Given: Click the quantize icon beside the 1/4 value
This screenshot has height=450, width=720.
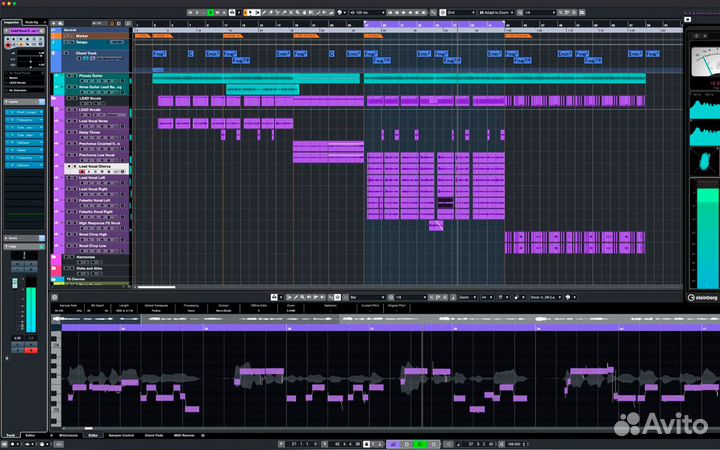Looking at the screenshot, I should (520, 13).
